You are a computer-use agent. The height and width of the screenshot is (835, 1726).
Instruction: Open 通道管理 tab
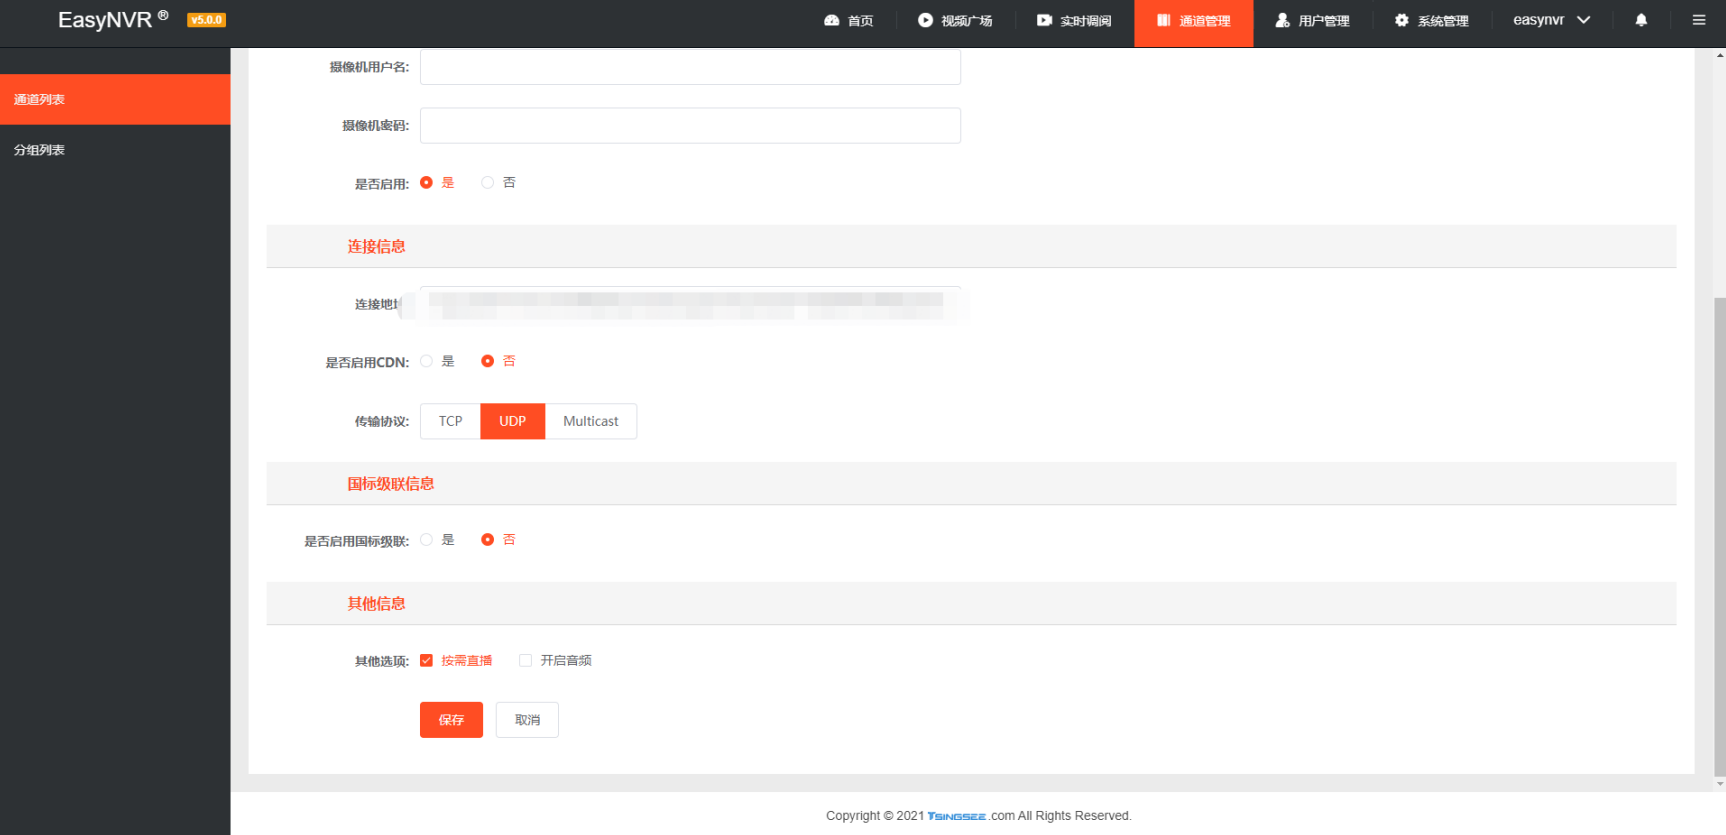pos(1193,23)
